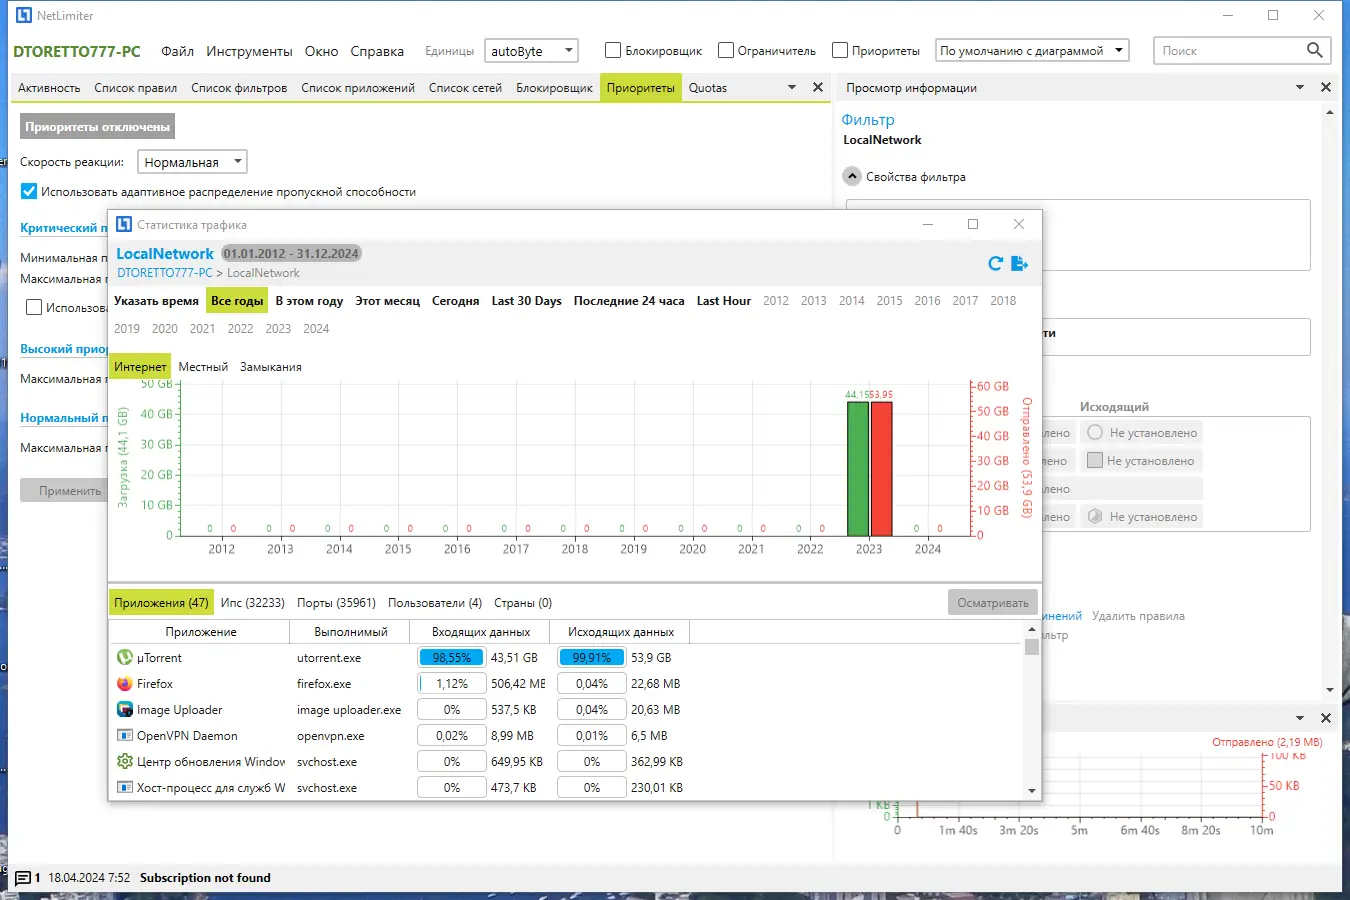Click the 99,91% outgoing bar for µTorrent
The height and width of the screenshot is (900, 1350).
592,658
